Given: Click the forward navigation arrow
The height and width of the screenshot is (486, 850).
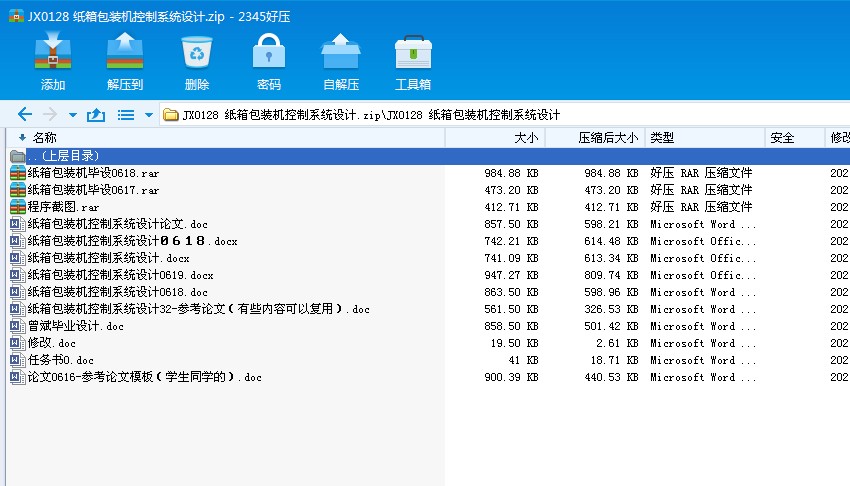Looking at the screenshot, I should tap(50, 114).
